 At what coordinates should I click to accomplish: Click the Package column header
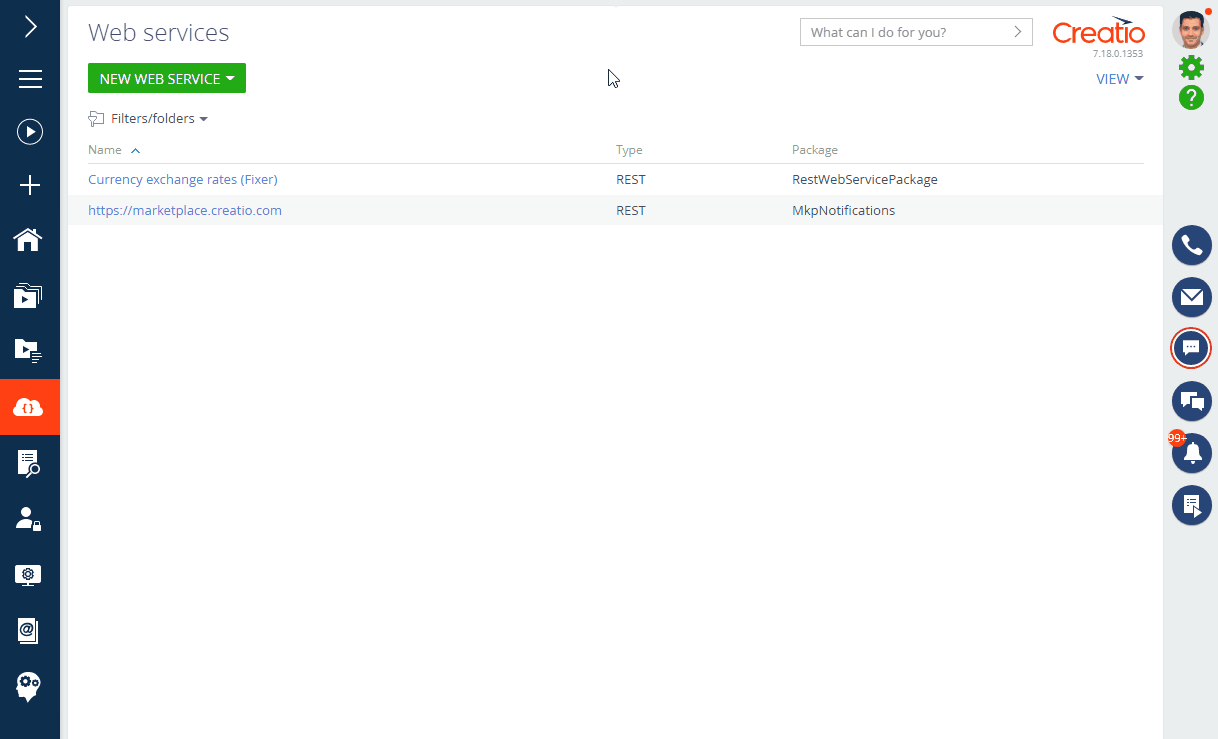point(815,150)
